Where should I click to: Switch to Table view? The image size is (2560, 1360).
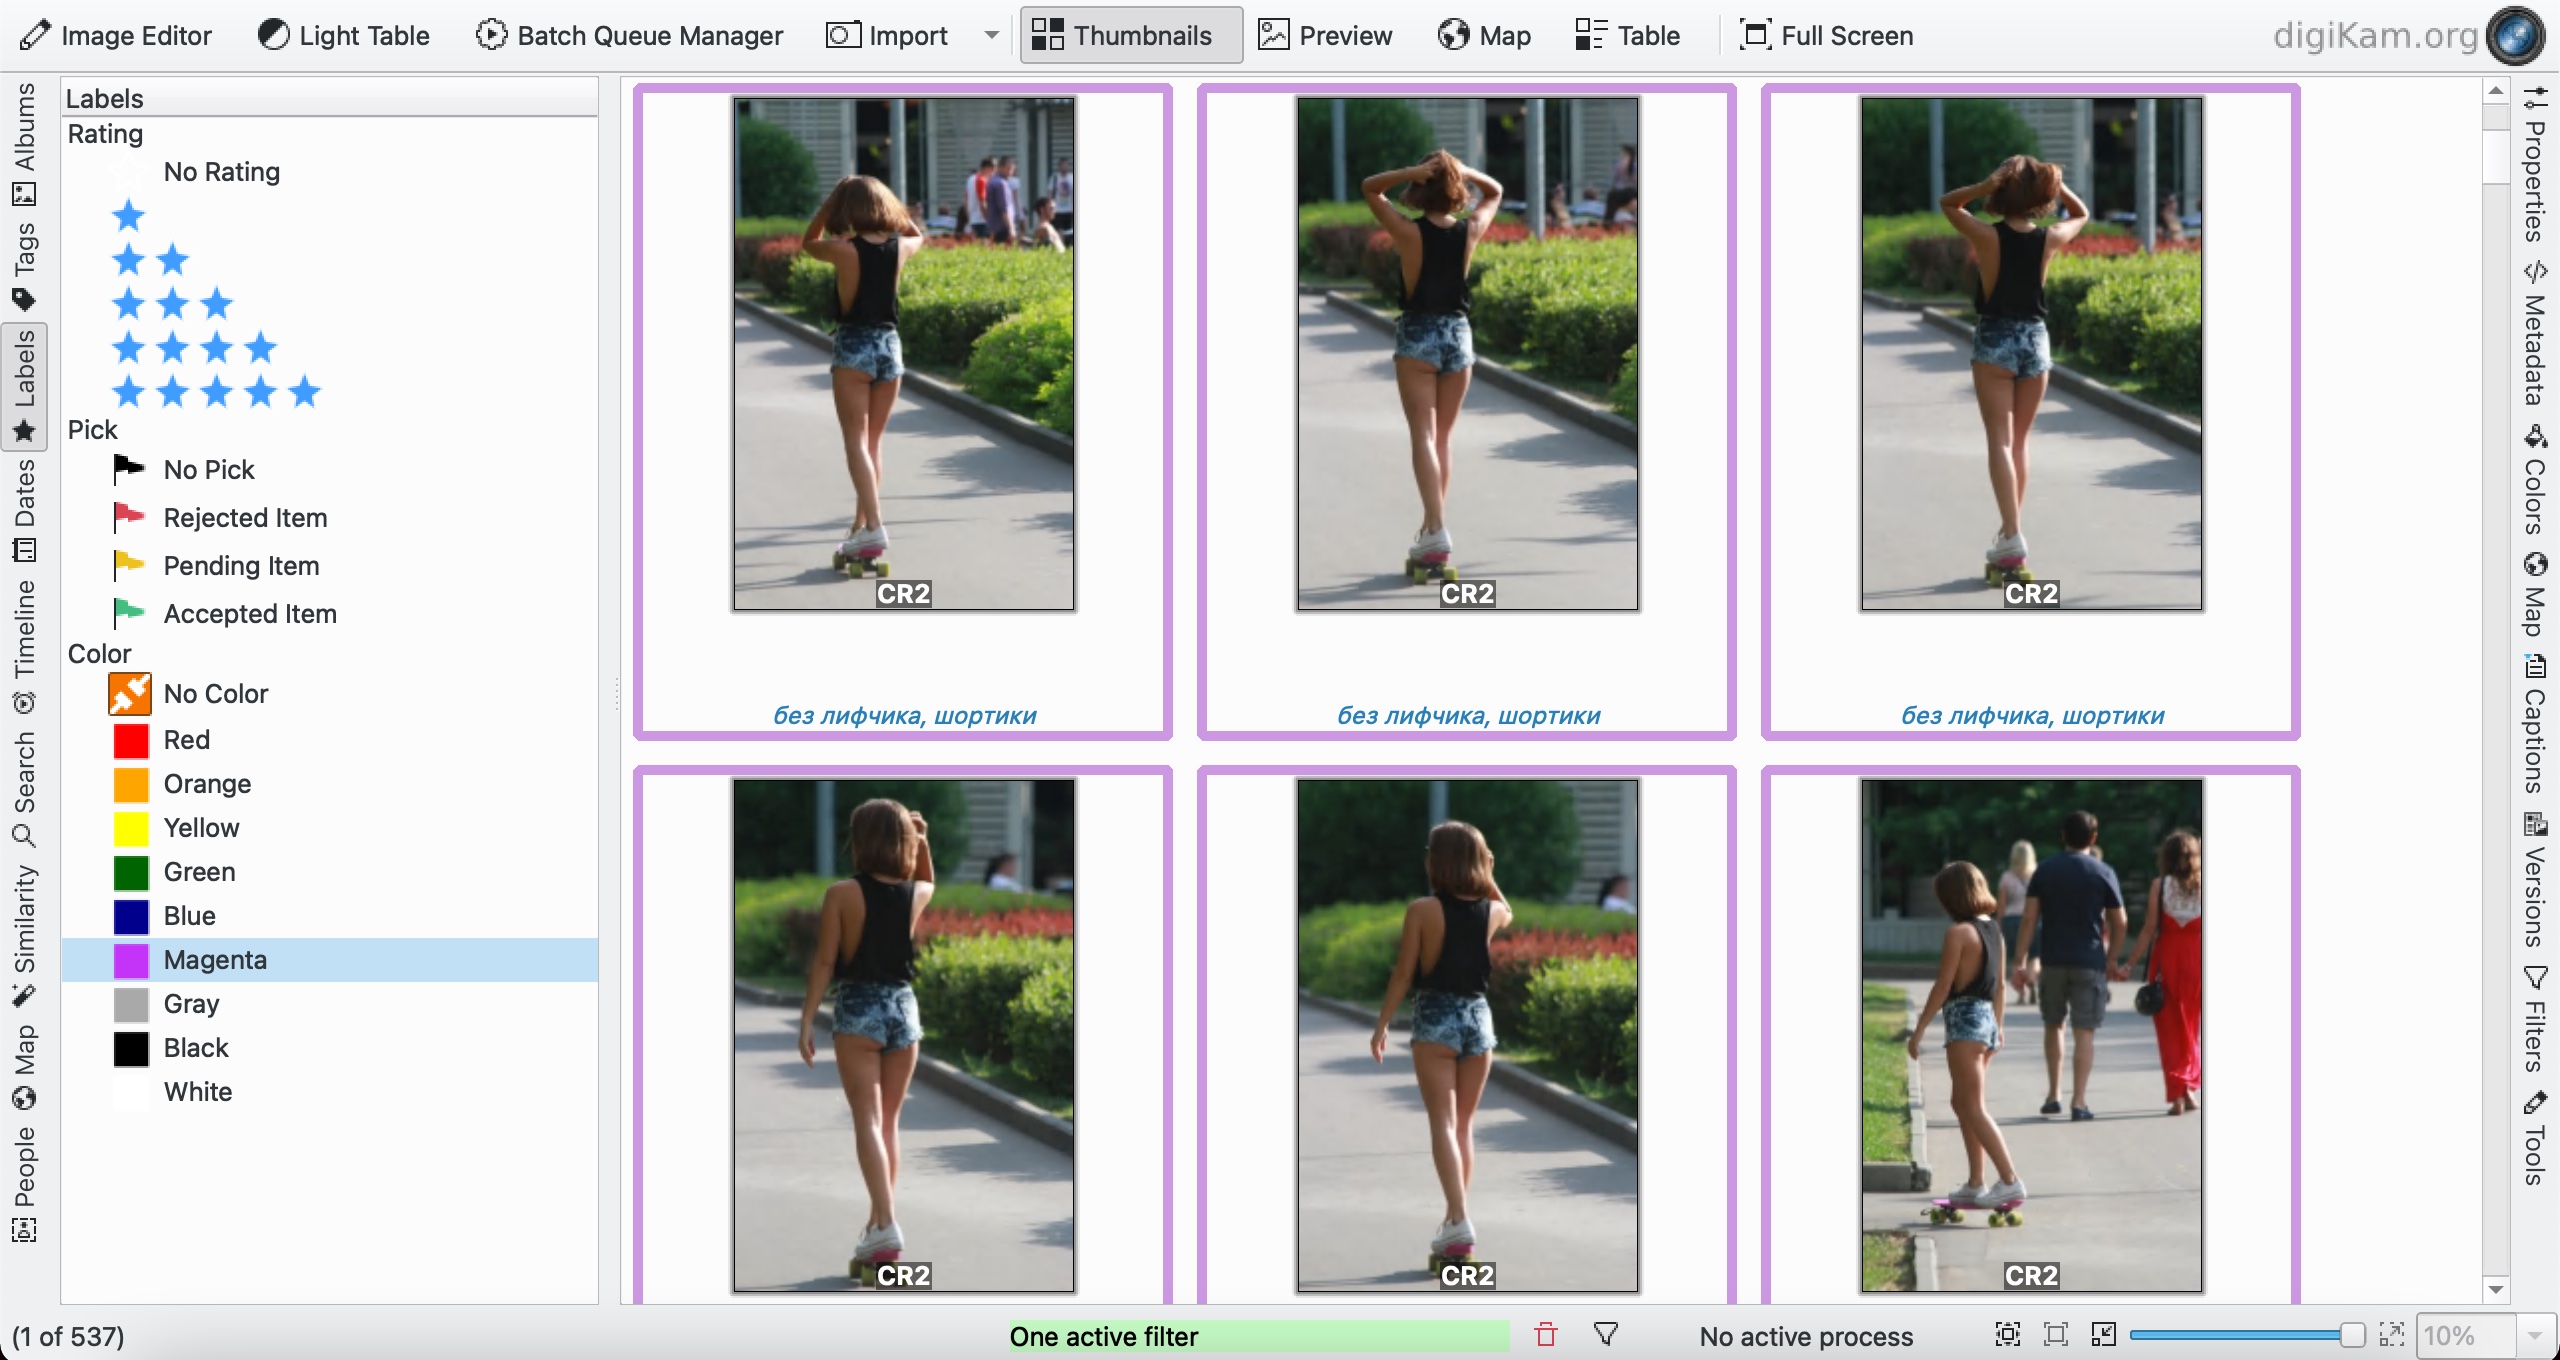[1627, 36]
